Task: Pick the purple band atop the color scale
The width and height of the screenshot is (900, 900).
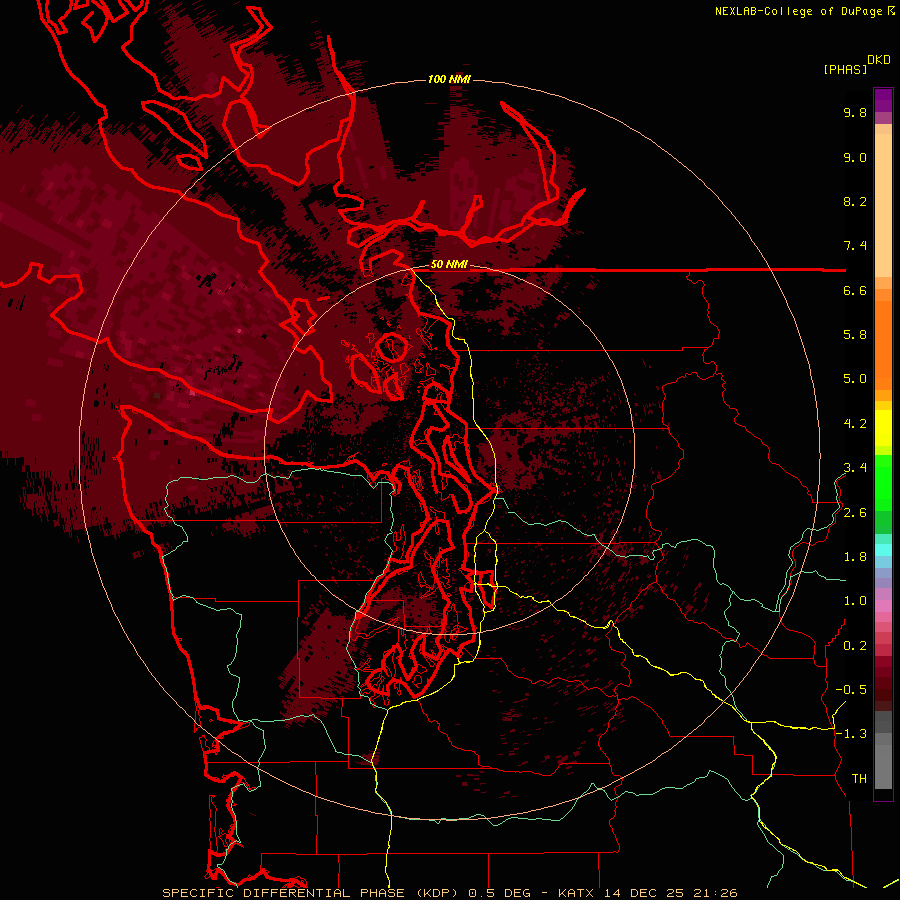Action: tap(883, 100)
